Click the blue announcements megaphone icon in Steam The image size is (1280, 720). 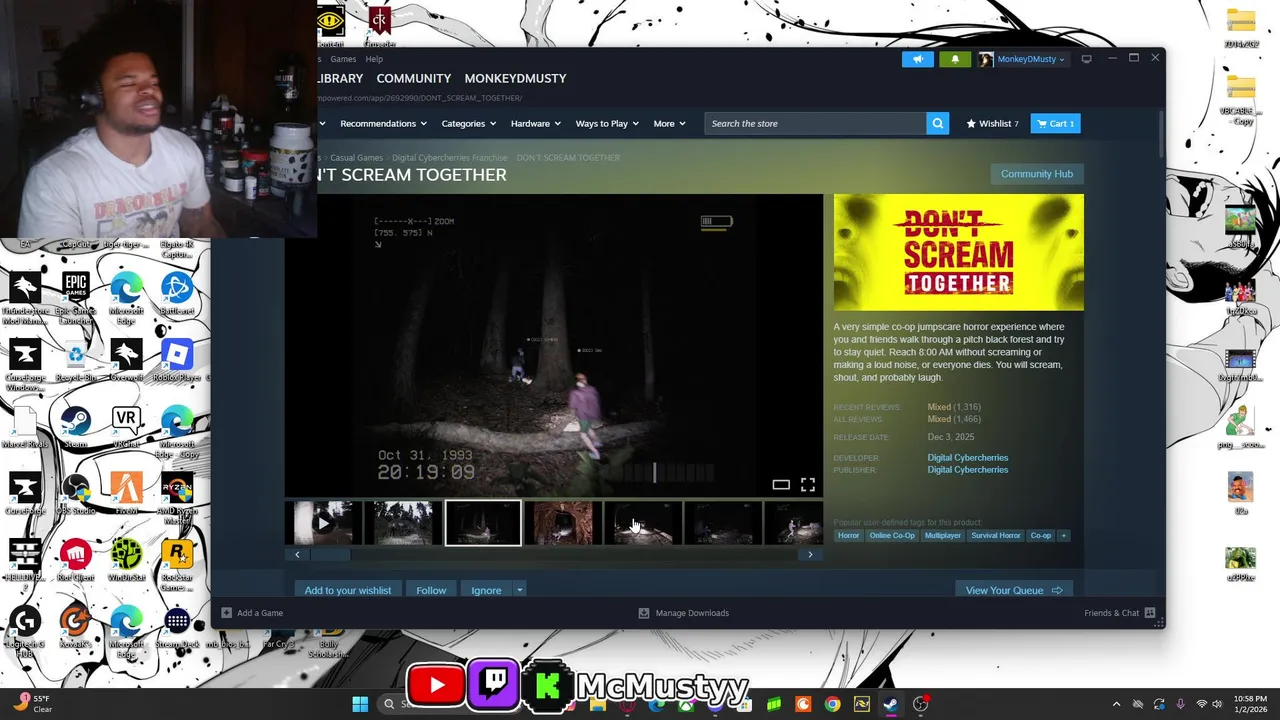click(x=918, y=59)
